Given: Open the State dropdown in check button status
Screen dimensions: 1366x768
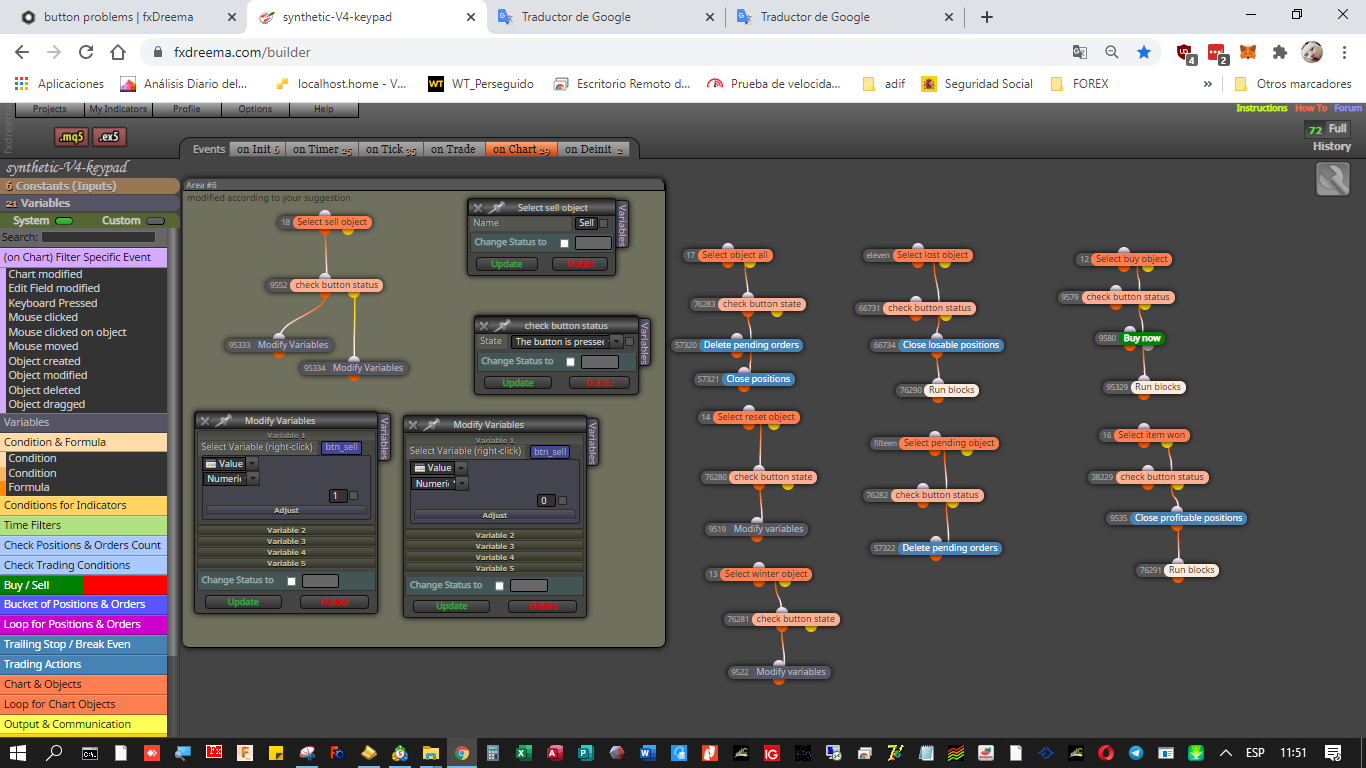Looking at the screenshot, I should [x=566, y=342].
